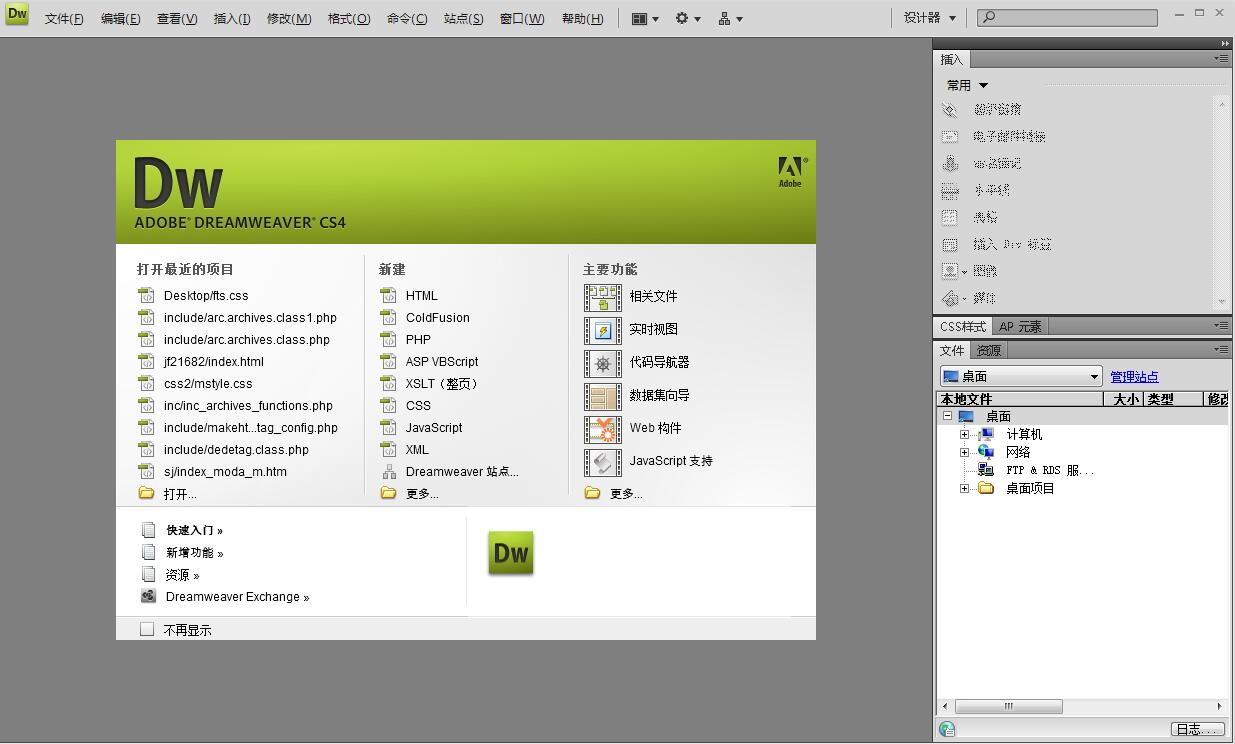This screenshot has width=1235, height=744.
Task: Click the 插入 Div 标签 icon
Action: [x=950, y=244]
